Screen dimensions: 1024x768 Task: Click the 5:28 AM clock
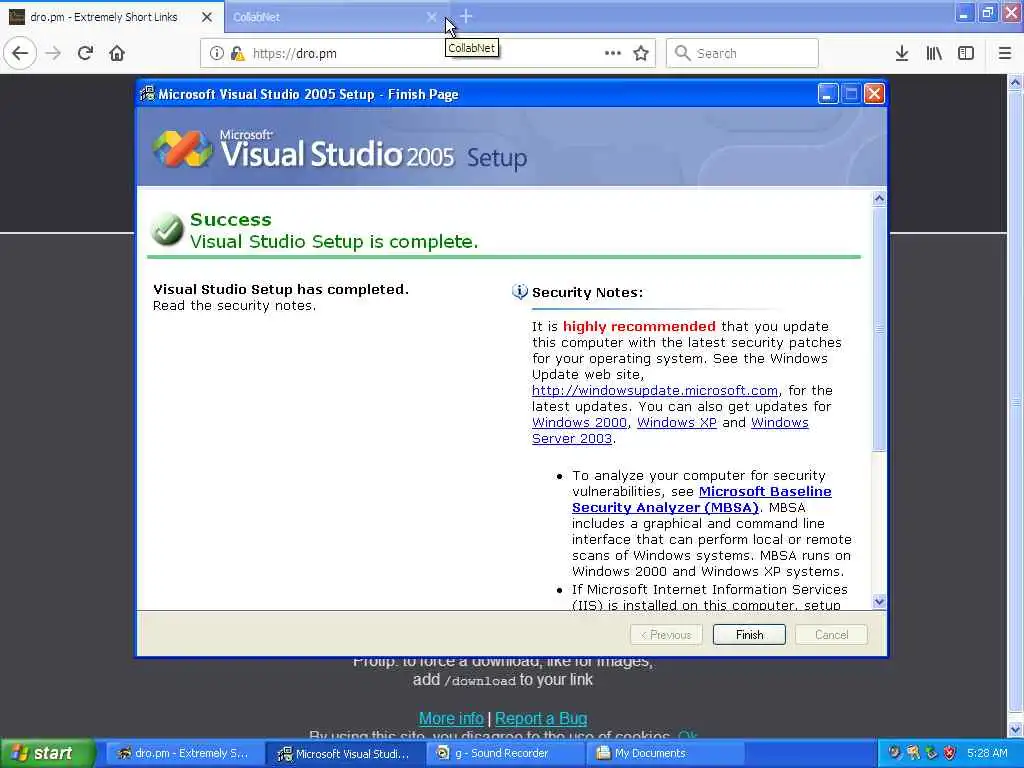pos(987,753)
